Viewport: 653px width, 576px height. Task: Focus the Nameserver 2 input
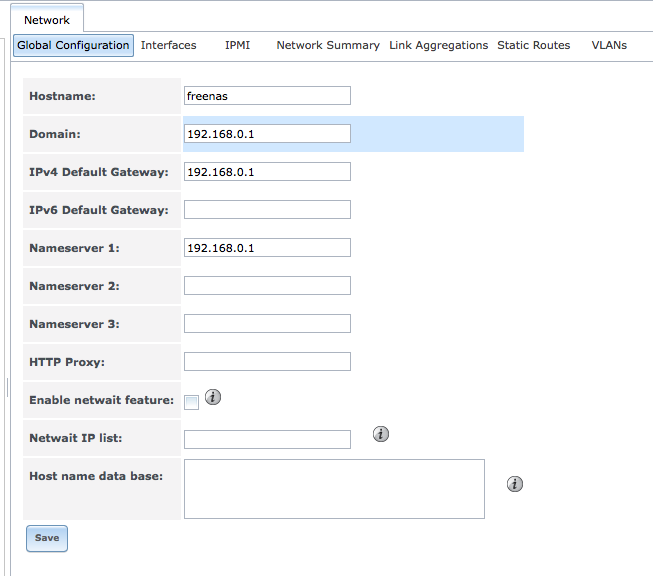point(267,286)
